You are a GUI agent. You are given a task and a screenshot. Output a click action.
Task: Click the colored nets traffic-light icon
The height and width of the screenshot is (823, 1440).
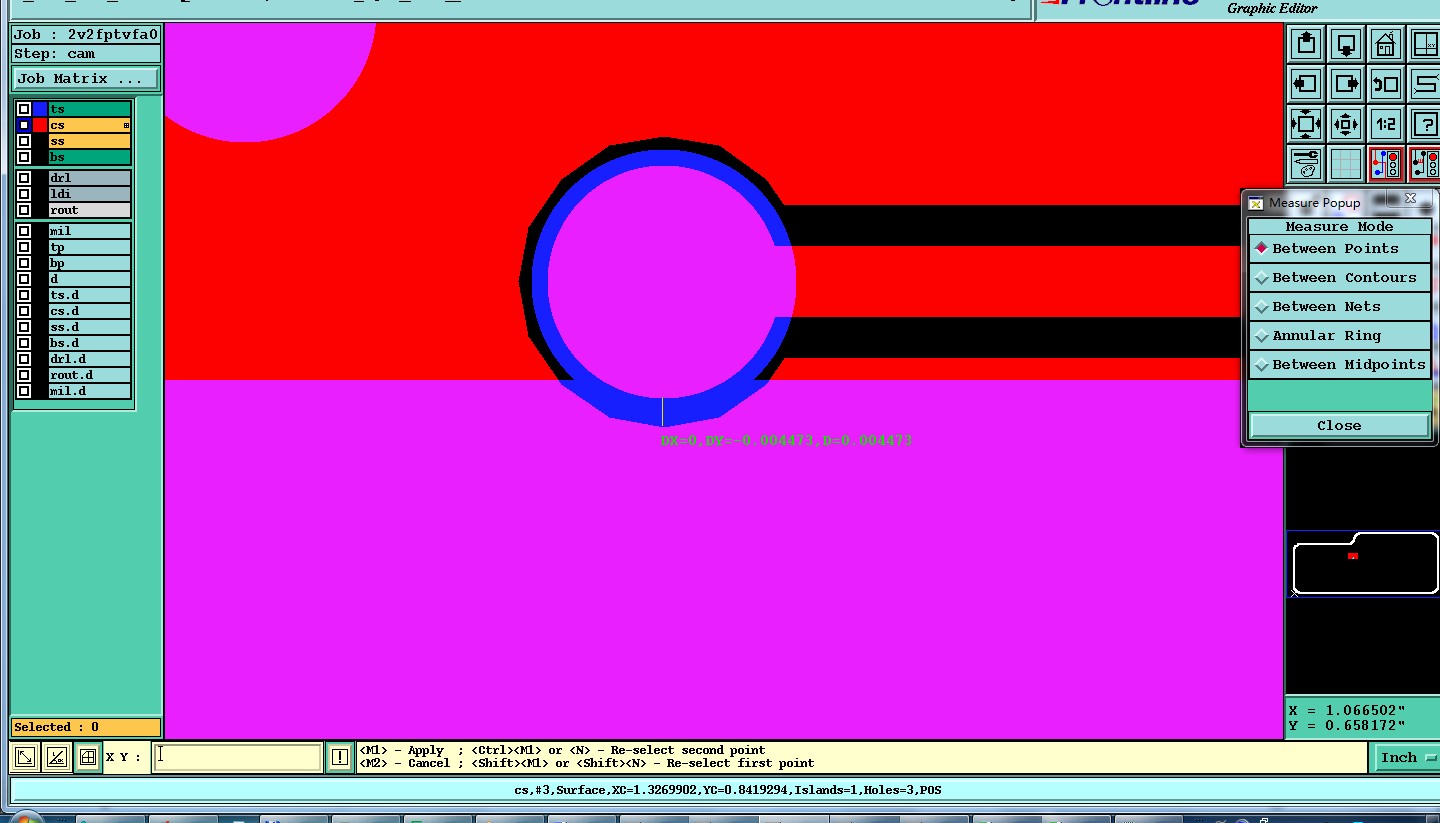coord(1386,163)
